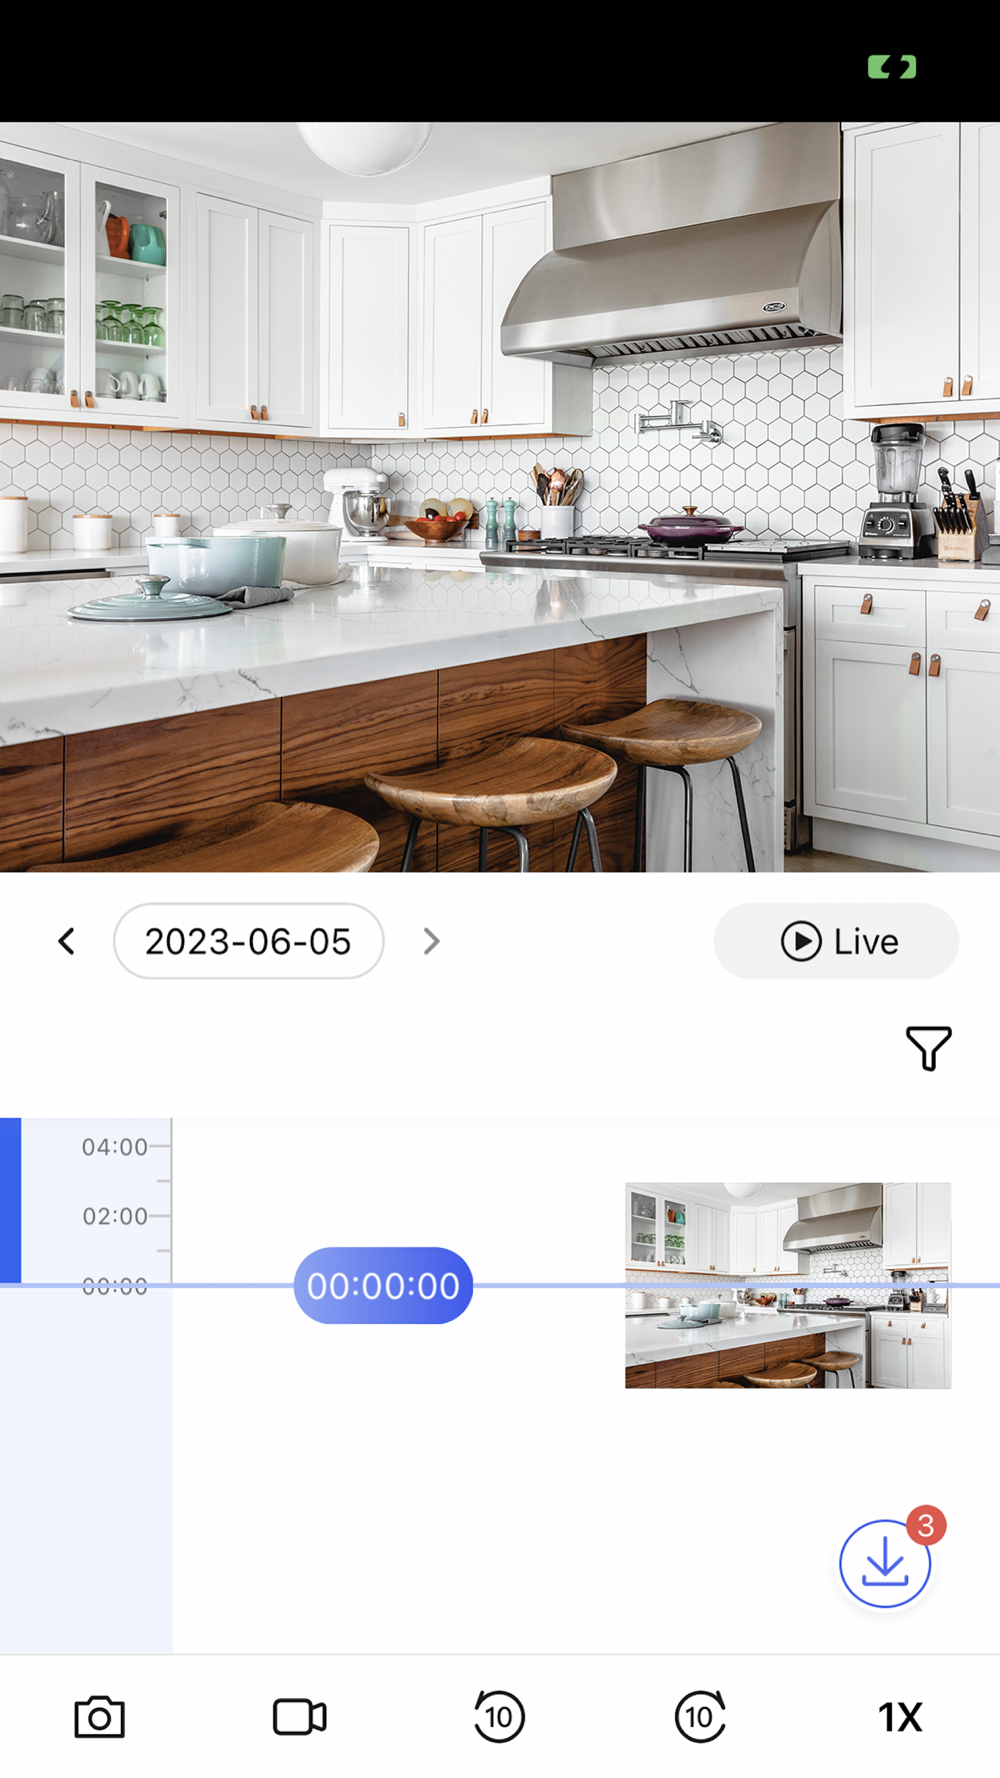Tap the 00:00:00 timeline time marker
Viewport: 1000px width, 1778px height.
(x=383, y=1285)
